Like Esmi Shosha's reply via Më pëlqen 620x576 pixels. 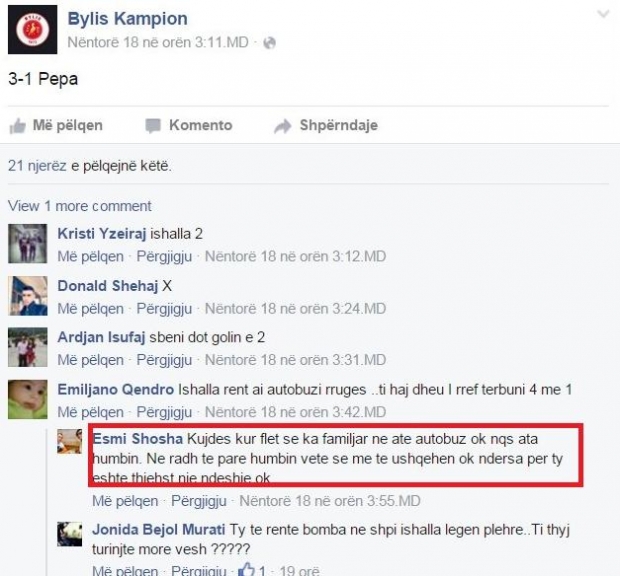125,501
